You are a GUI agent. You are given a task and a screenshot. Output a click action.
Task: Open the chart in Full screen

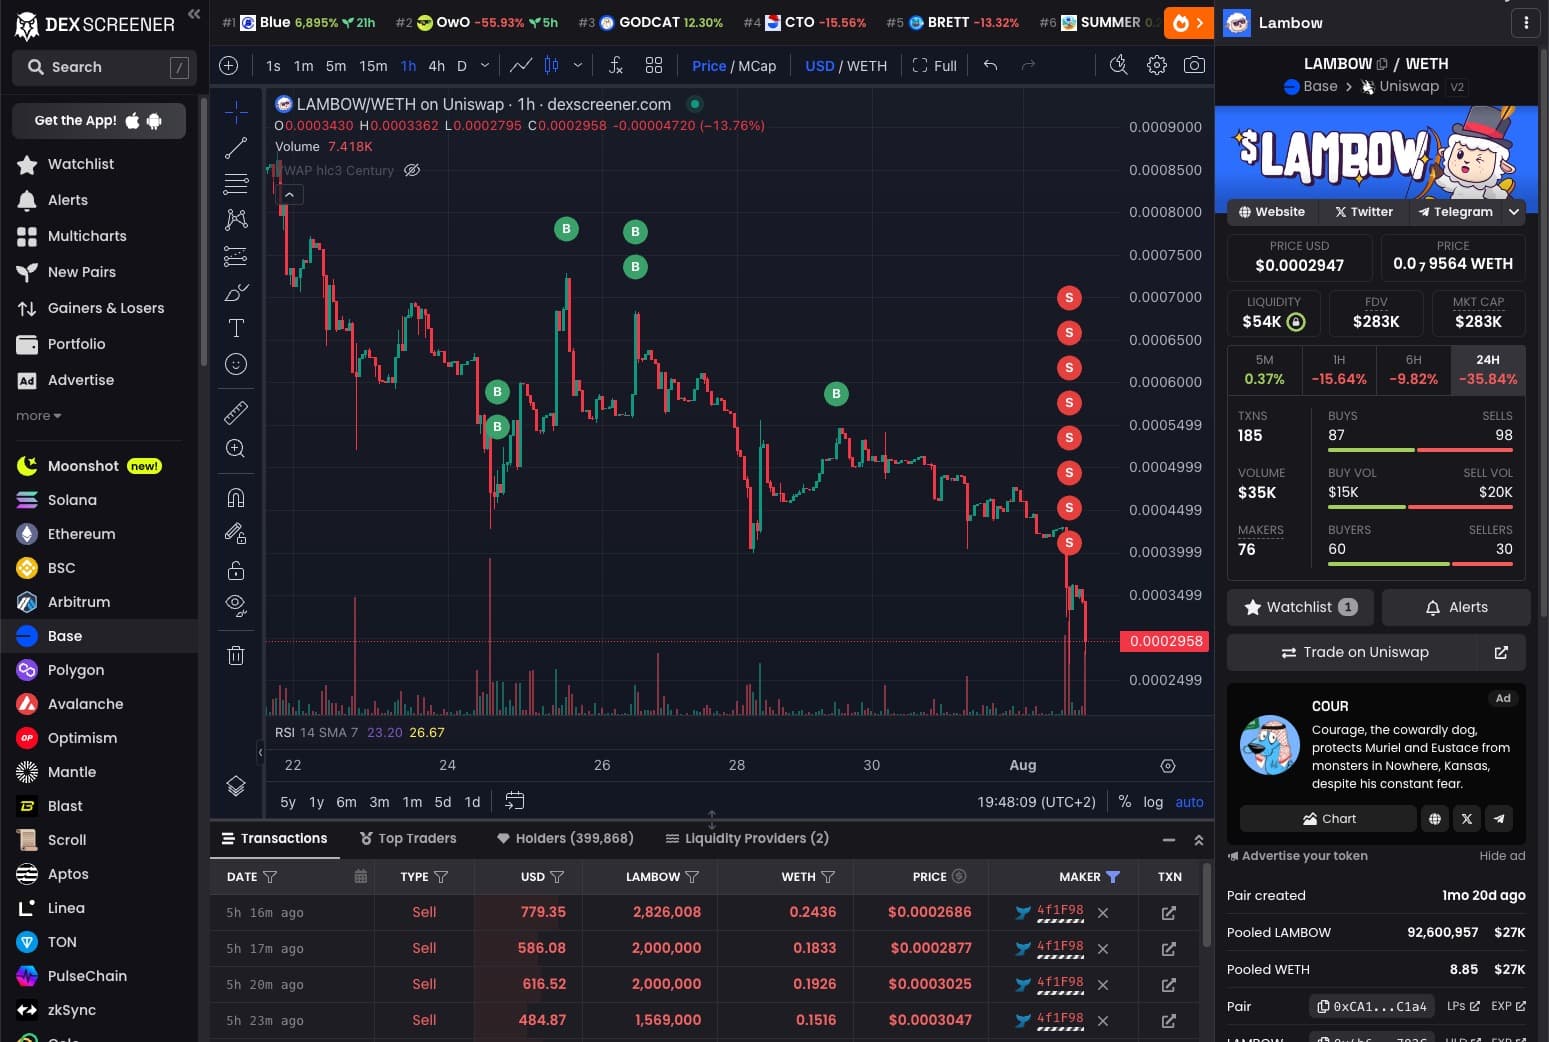[935, 66]
